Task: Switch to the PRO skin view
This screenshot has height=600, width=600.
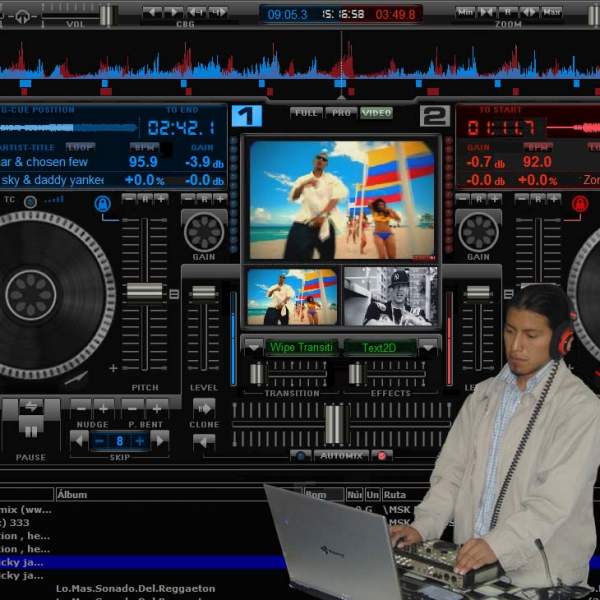Action: pyautogui.click(x=341, y=113)
